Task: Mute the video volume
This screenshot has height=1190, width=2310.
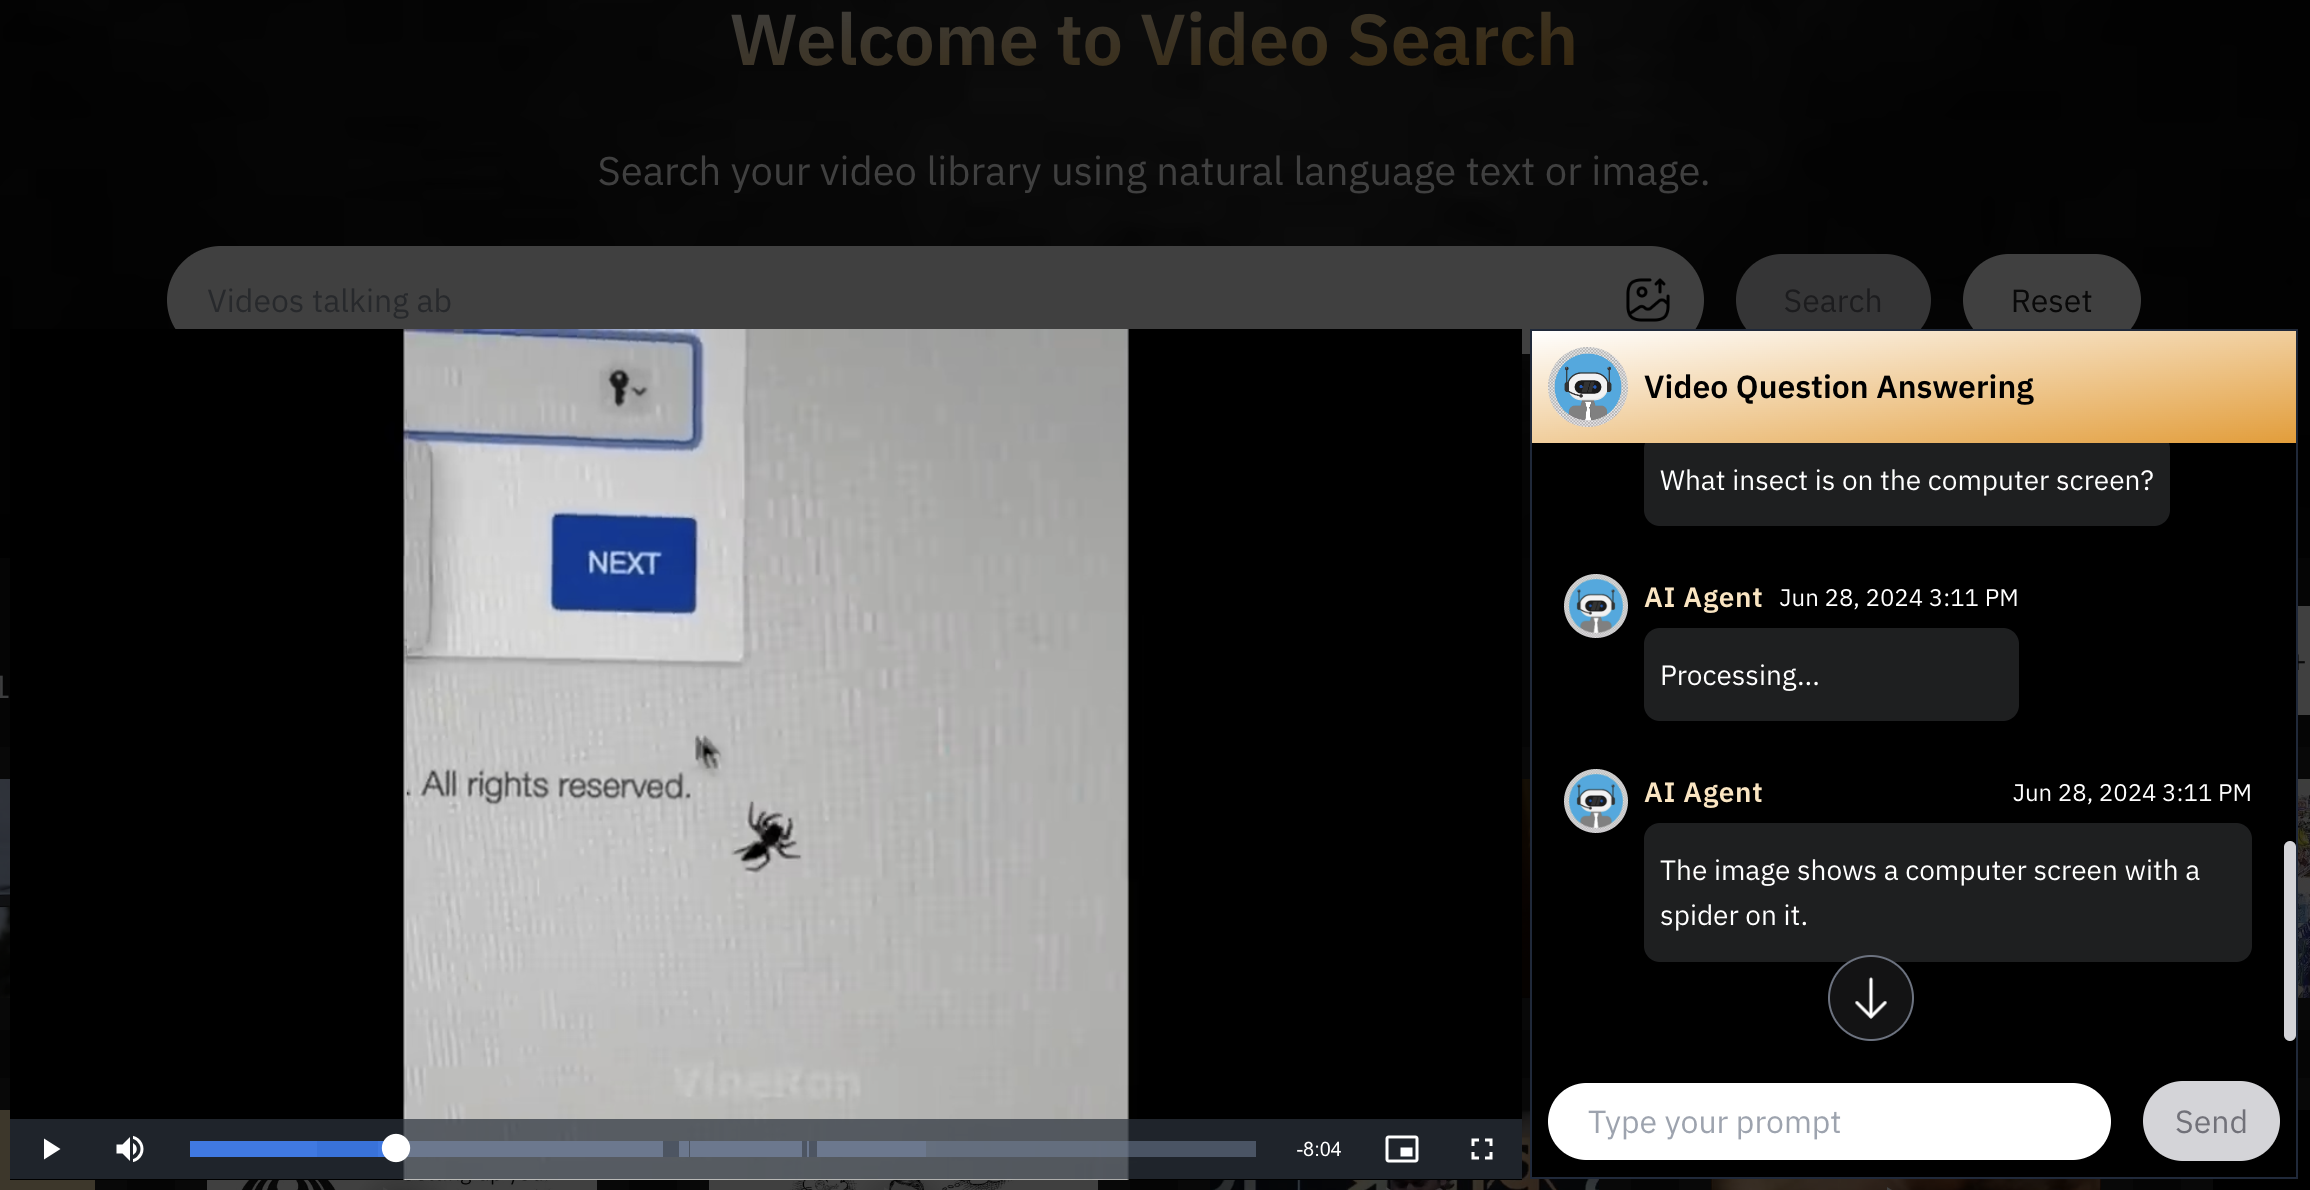Action: pos(130,1149)
